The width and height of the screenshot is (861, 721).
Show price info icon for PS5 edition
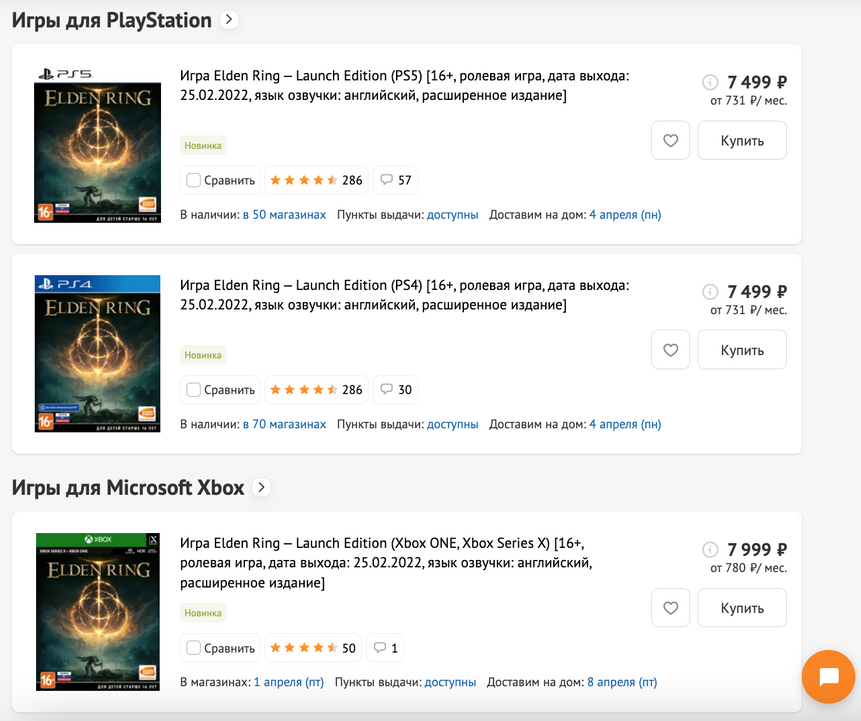click(710, 82)
